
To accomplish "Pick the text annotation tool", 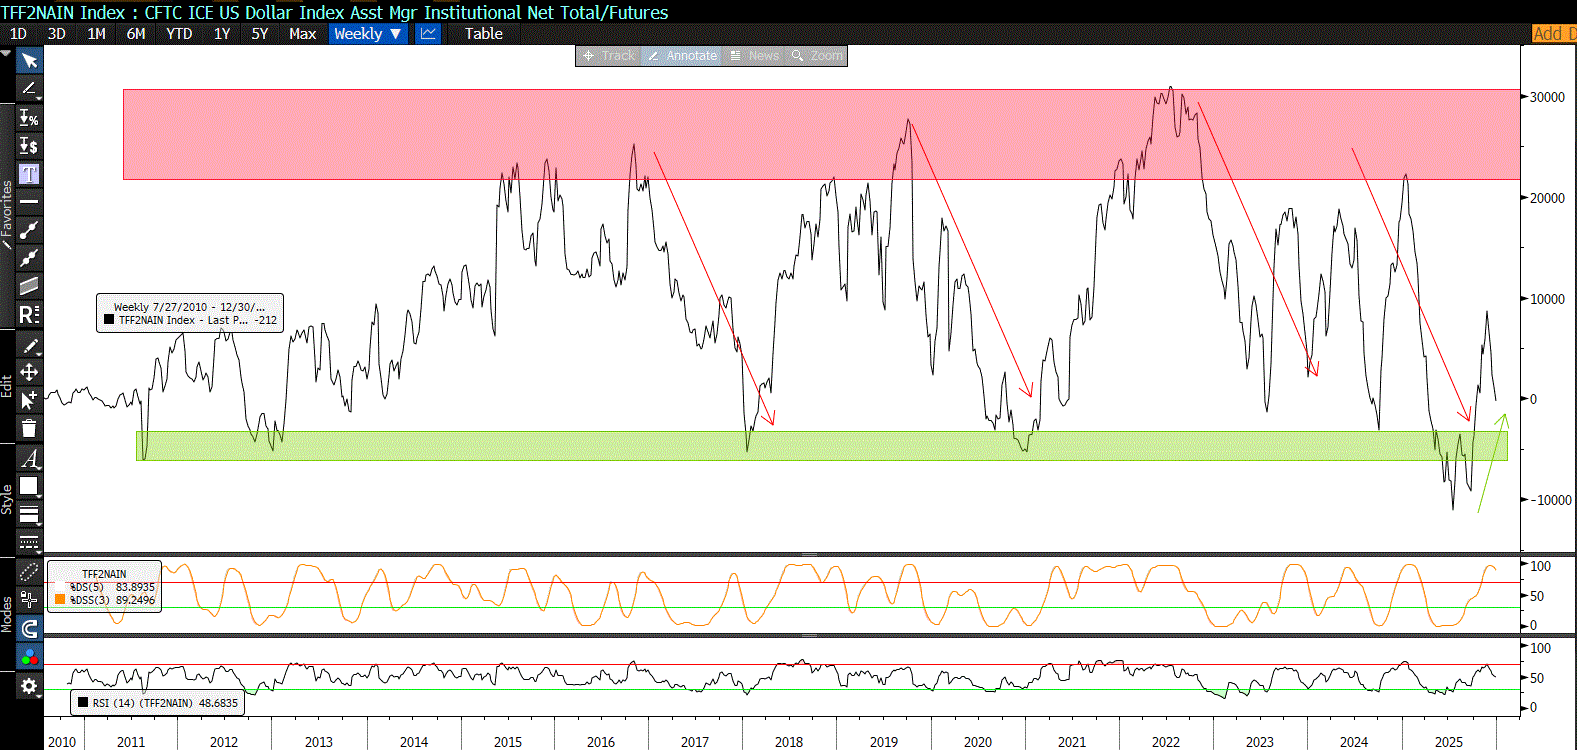I will tap(29, 174).
